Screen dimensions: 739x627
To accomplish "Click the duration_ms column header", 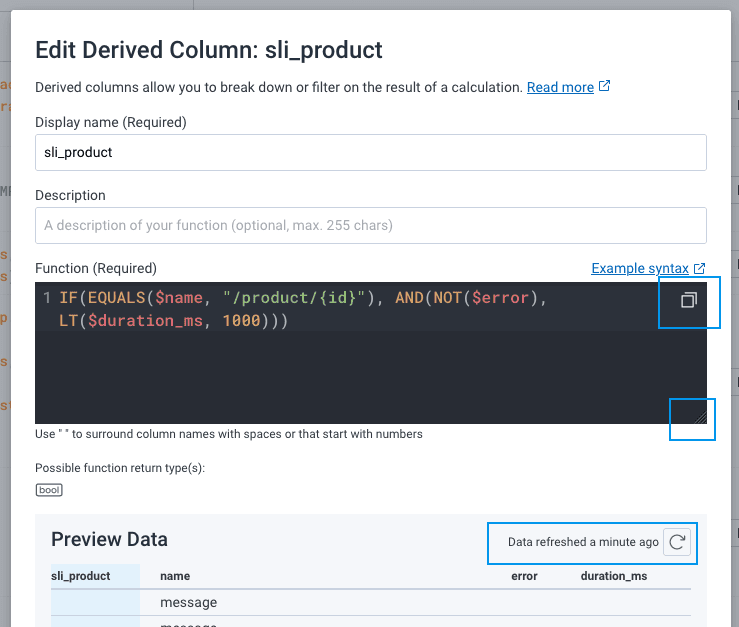I will [x=614, y=576].
